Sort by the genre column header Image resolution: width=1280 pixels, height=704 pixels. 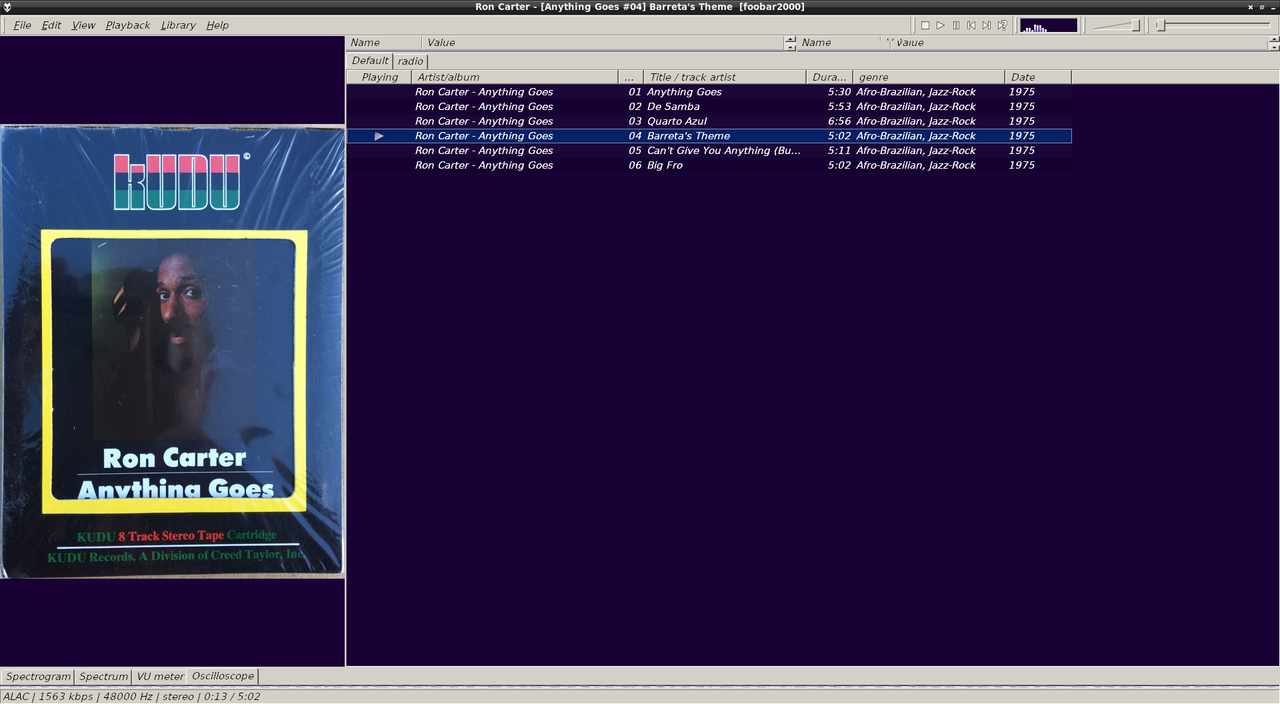tap(928, 77)
